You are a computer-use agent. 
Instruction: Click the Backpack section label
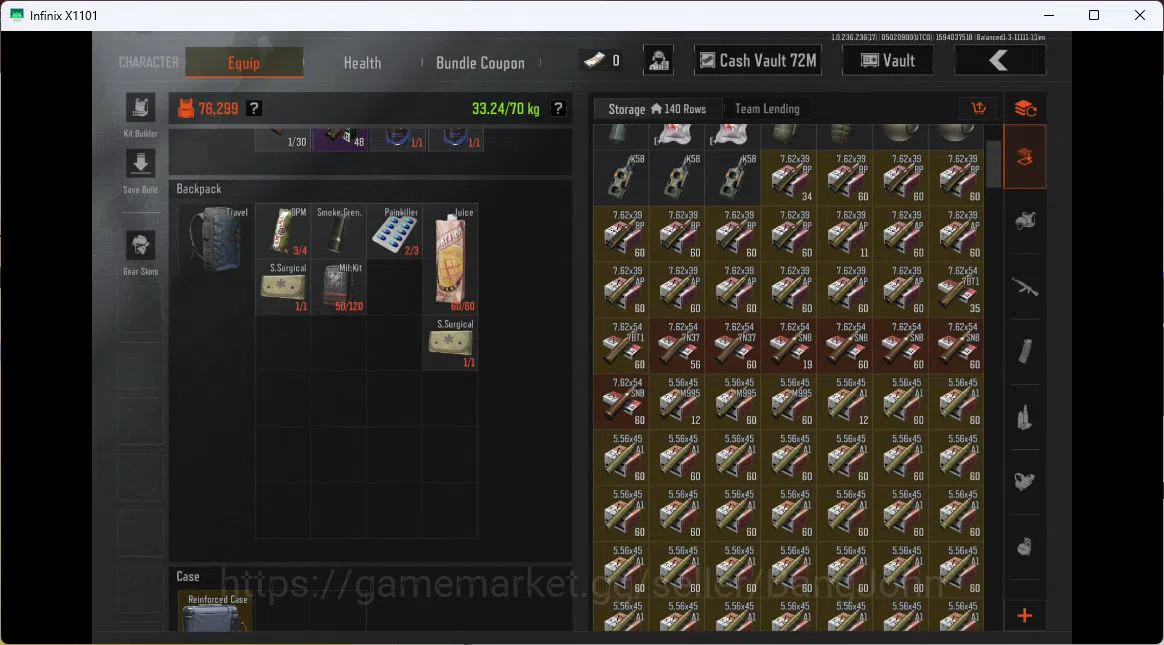(x=199, y=189)
